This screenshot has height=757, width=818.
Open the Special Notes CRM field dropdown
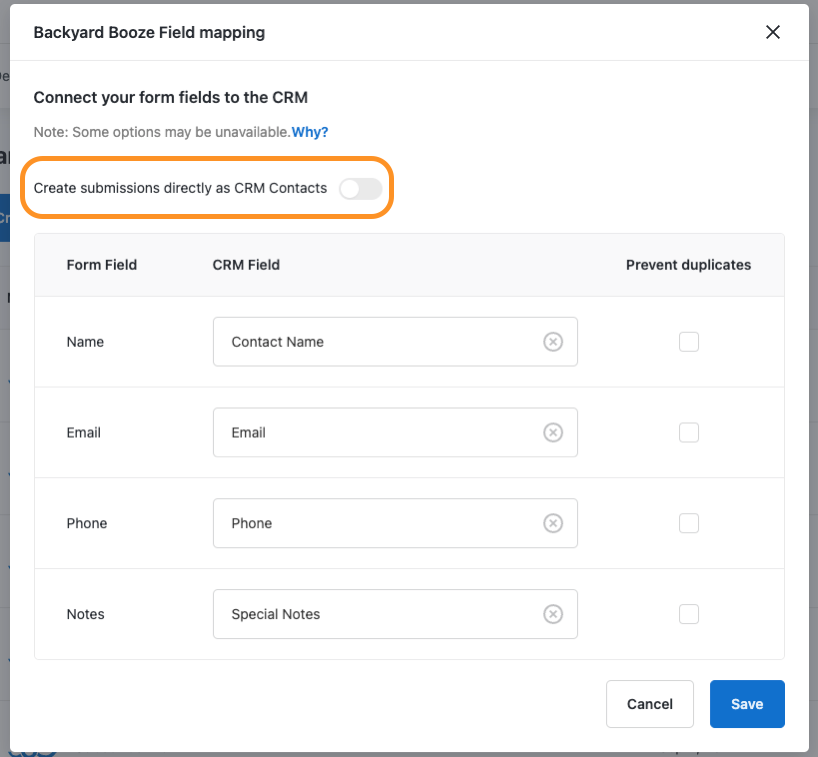[395, 614]
